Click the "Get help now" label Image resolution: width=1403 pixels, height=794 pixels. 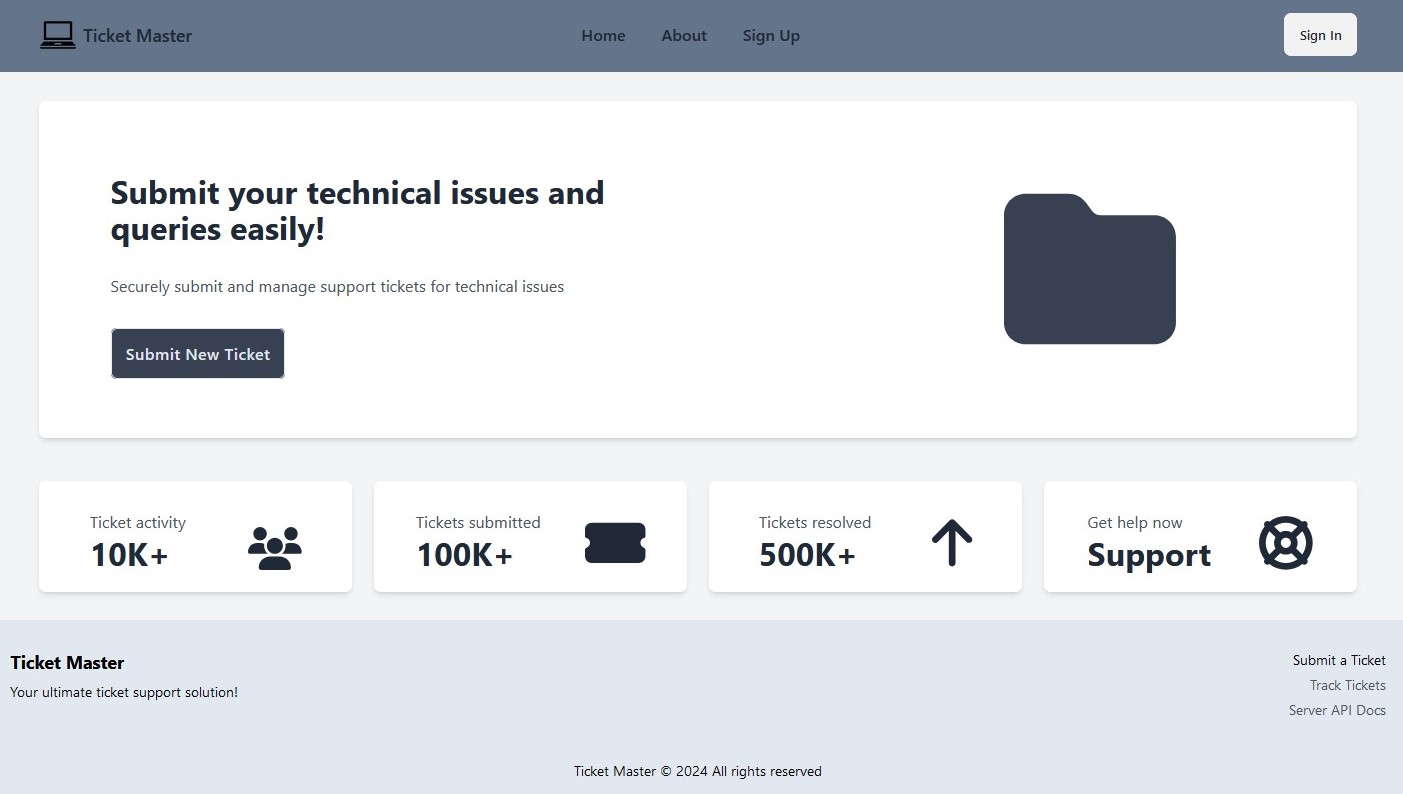(x=1135, y=523)
